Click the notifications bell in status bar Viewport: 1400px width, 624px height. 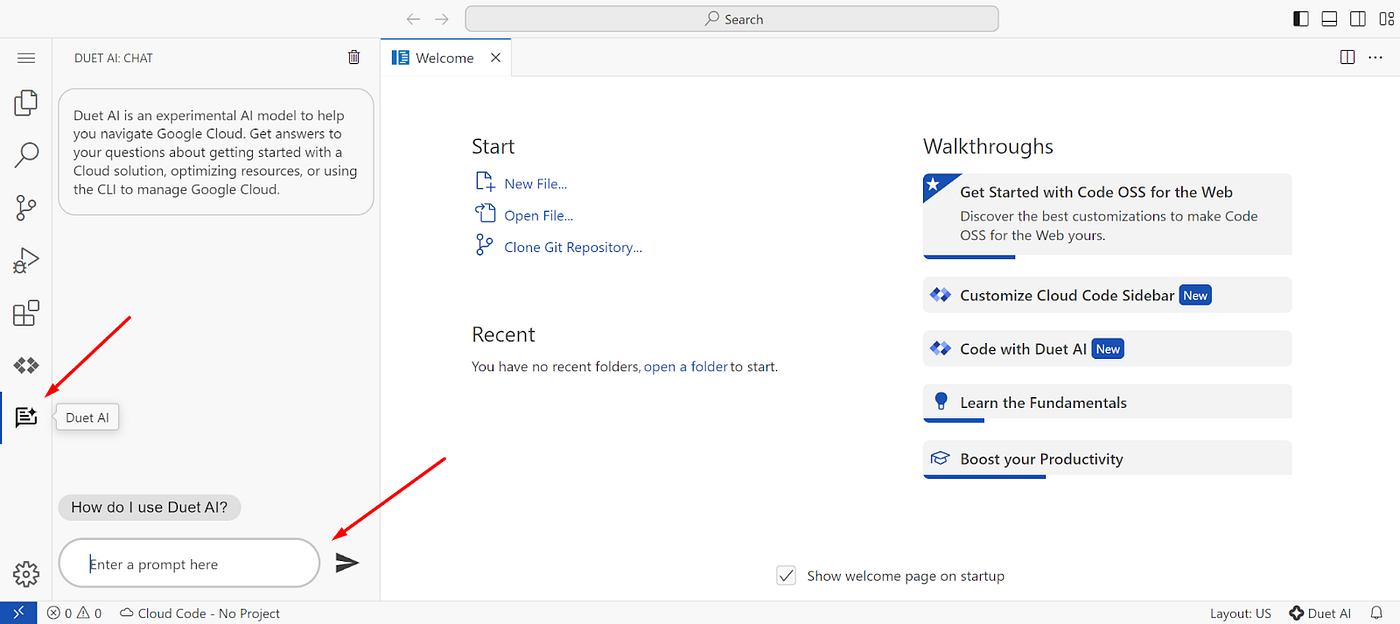coord(1379,613)
